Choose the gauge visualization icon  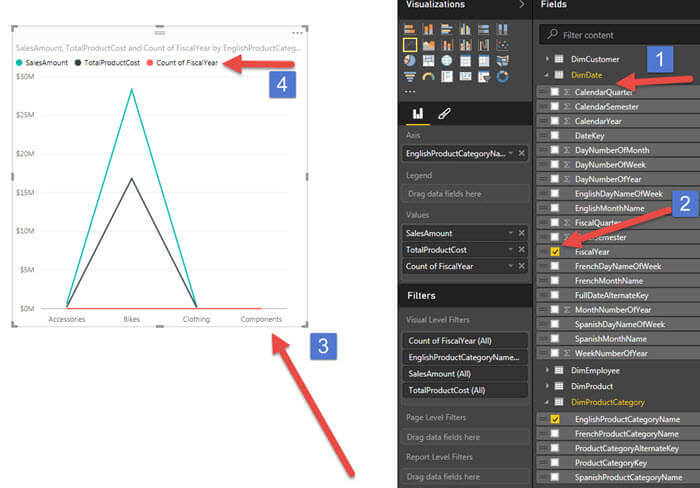click(x=429, y=77)
